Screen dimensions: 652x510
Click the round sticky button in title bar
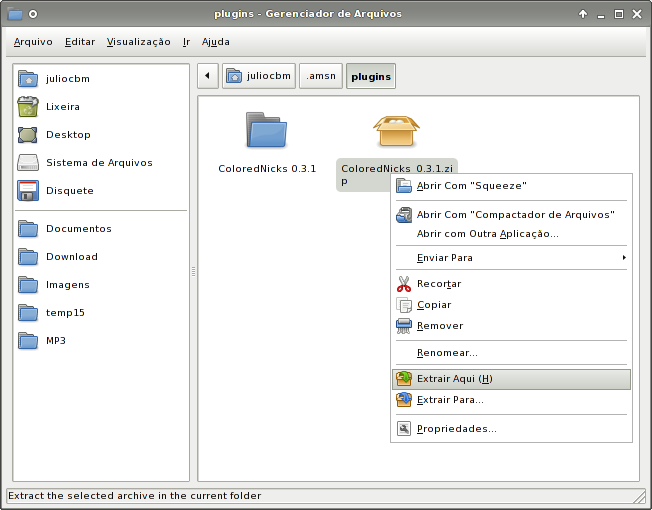click(x=33, y=14)
